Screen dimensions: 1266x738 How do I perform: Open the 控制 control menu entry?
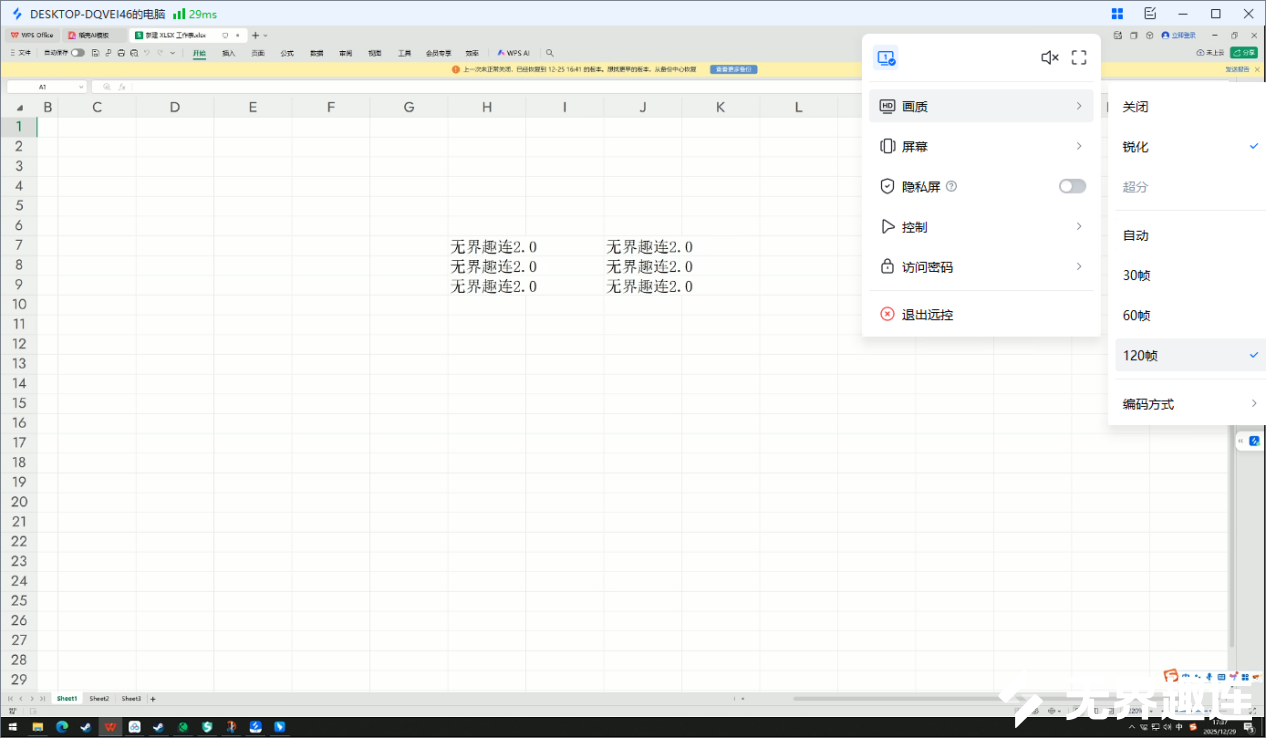(980, 227)
